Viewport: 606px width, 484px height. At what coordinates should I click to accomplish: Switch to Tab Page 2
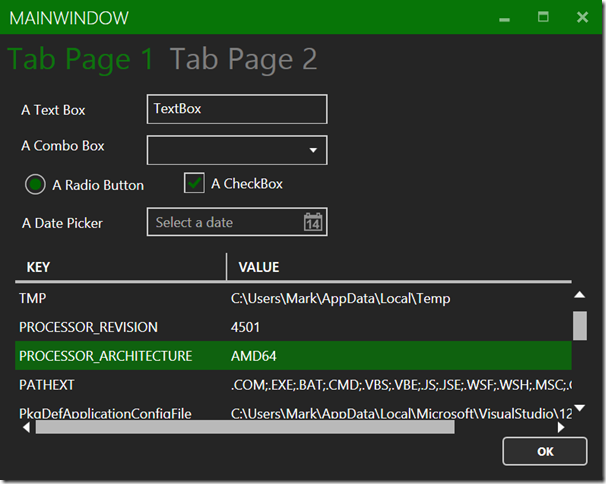pyautogui.click(x=243, y=59)
